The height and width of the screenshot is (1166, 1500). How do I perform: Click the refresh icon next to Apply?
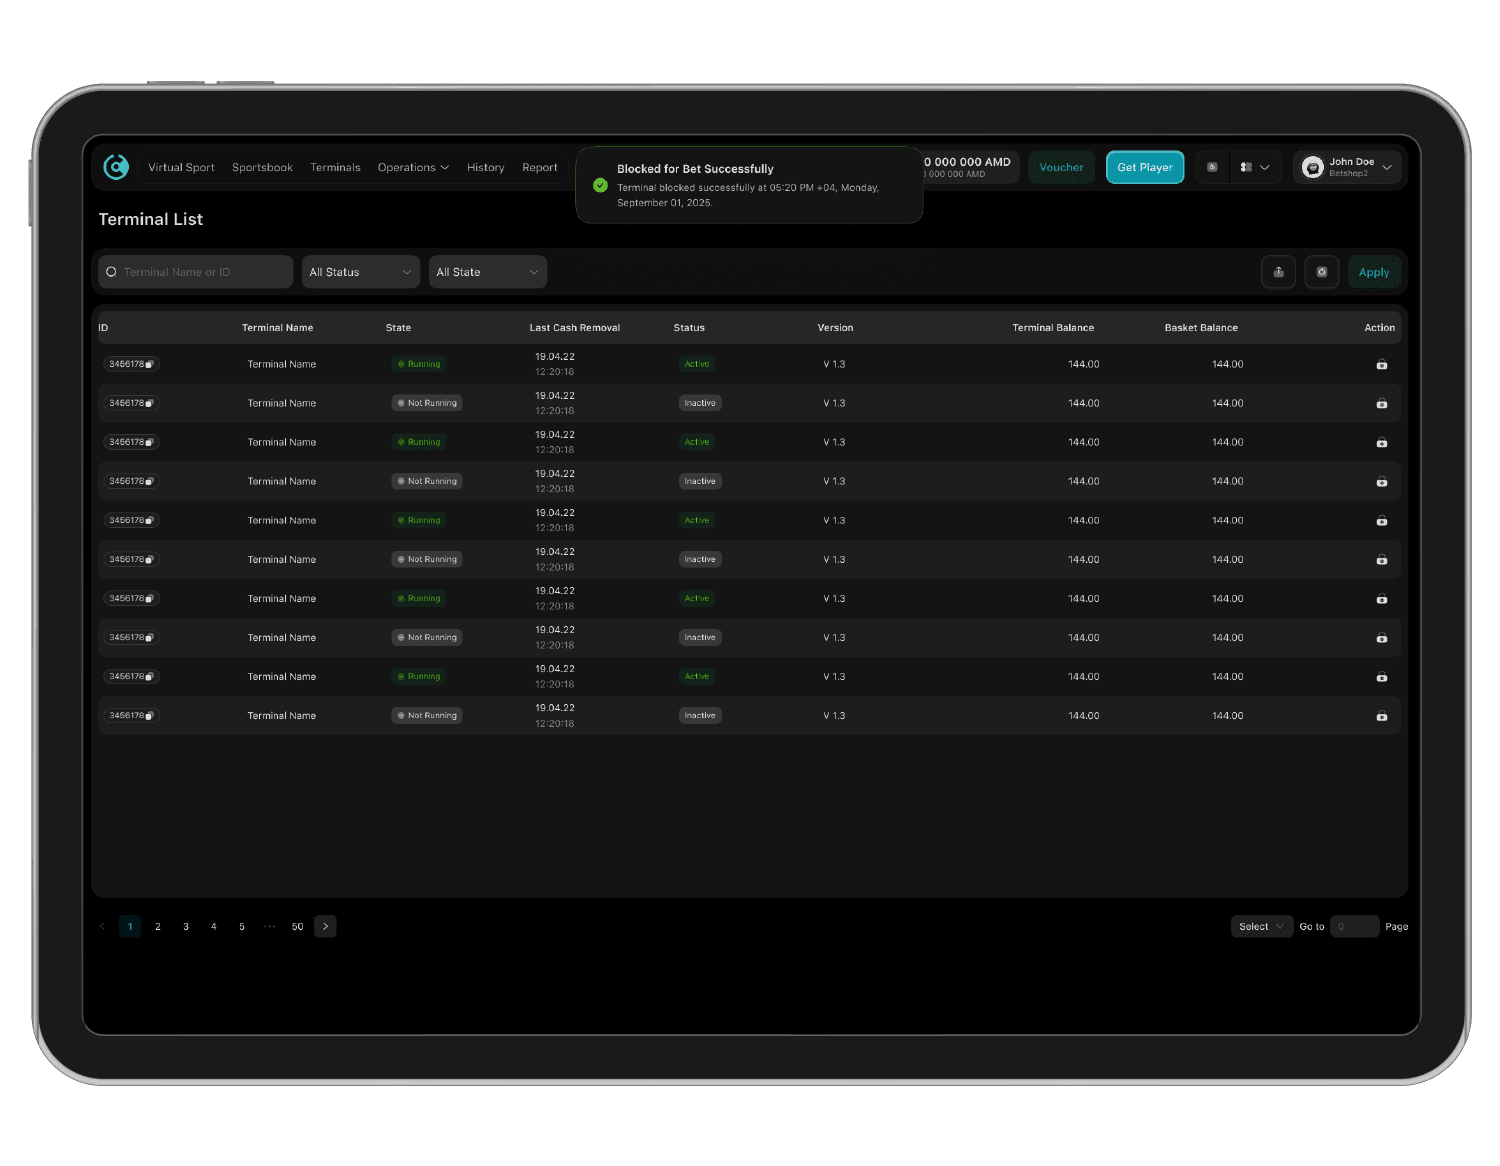[x=1322, y=271]
